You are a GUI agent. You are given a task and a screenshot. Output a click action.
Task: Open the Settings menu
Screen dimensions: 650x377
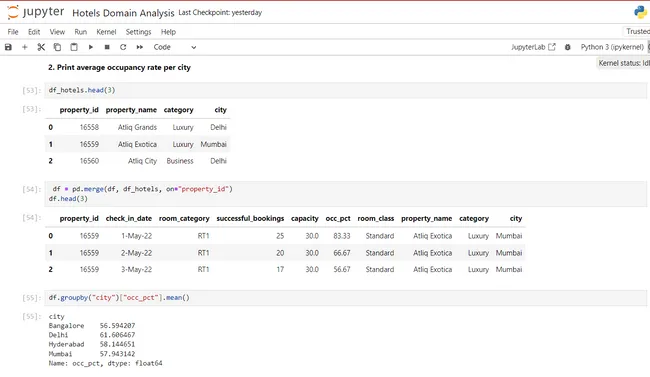(x=138, y=32)
